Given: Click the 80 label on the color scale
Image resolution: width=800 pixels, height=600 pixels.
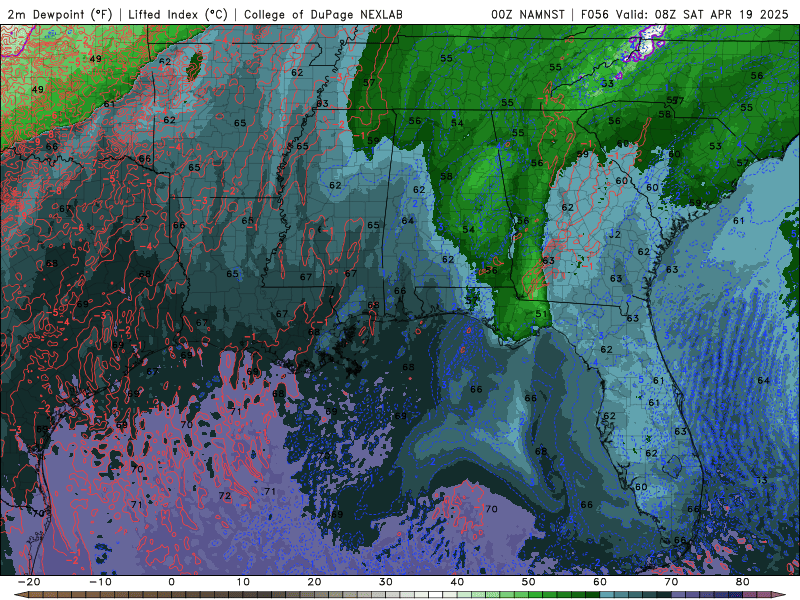Looking at the screenshot, I should coord(743,582).
